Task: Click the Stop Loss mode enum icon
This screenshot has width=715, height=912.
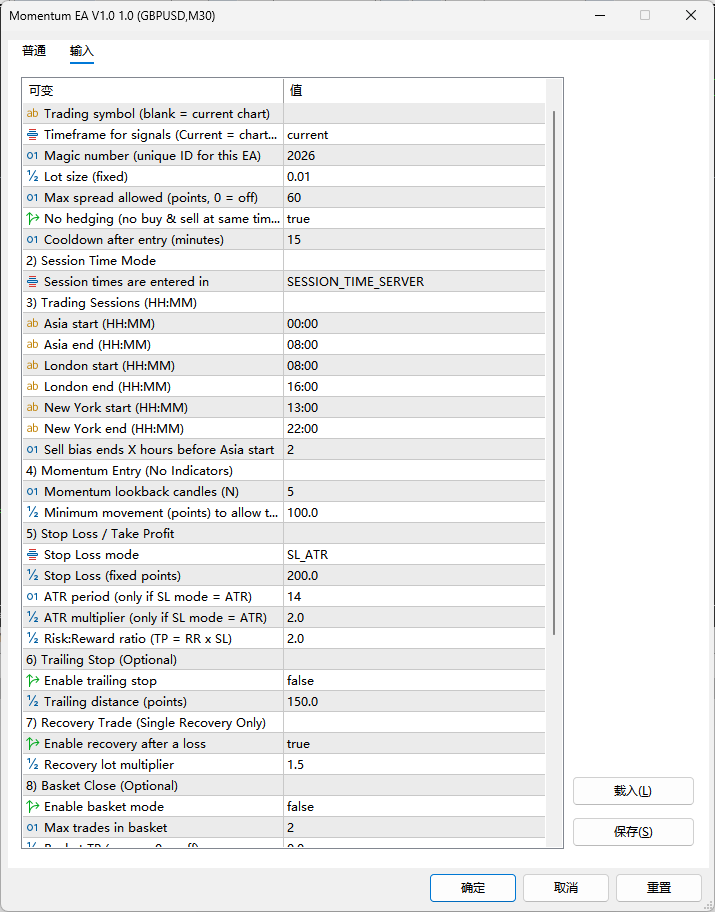Action: click(32, 555)
